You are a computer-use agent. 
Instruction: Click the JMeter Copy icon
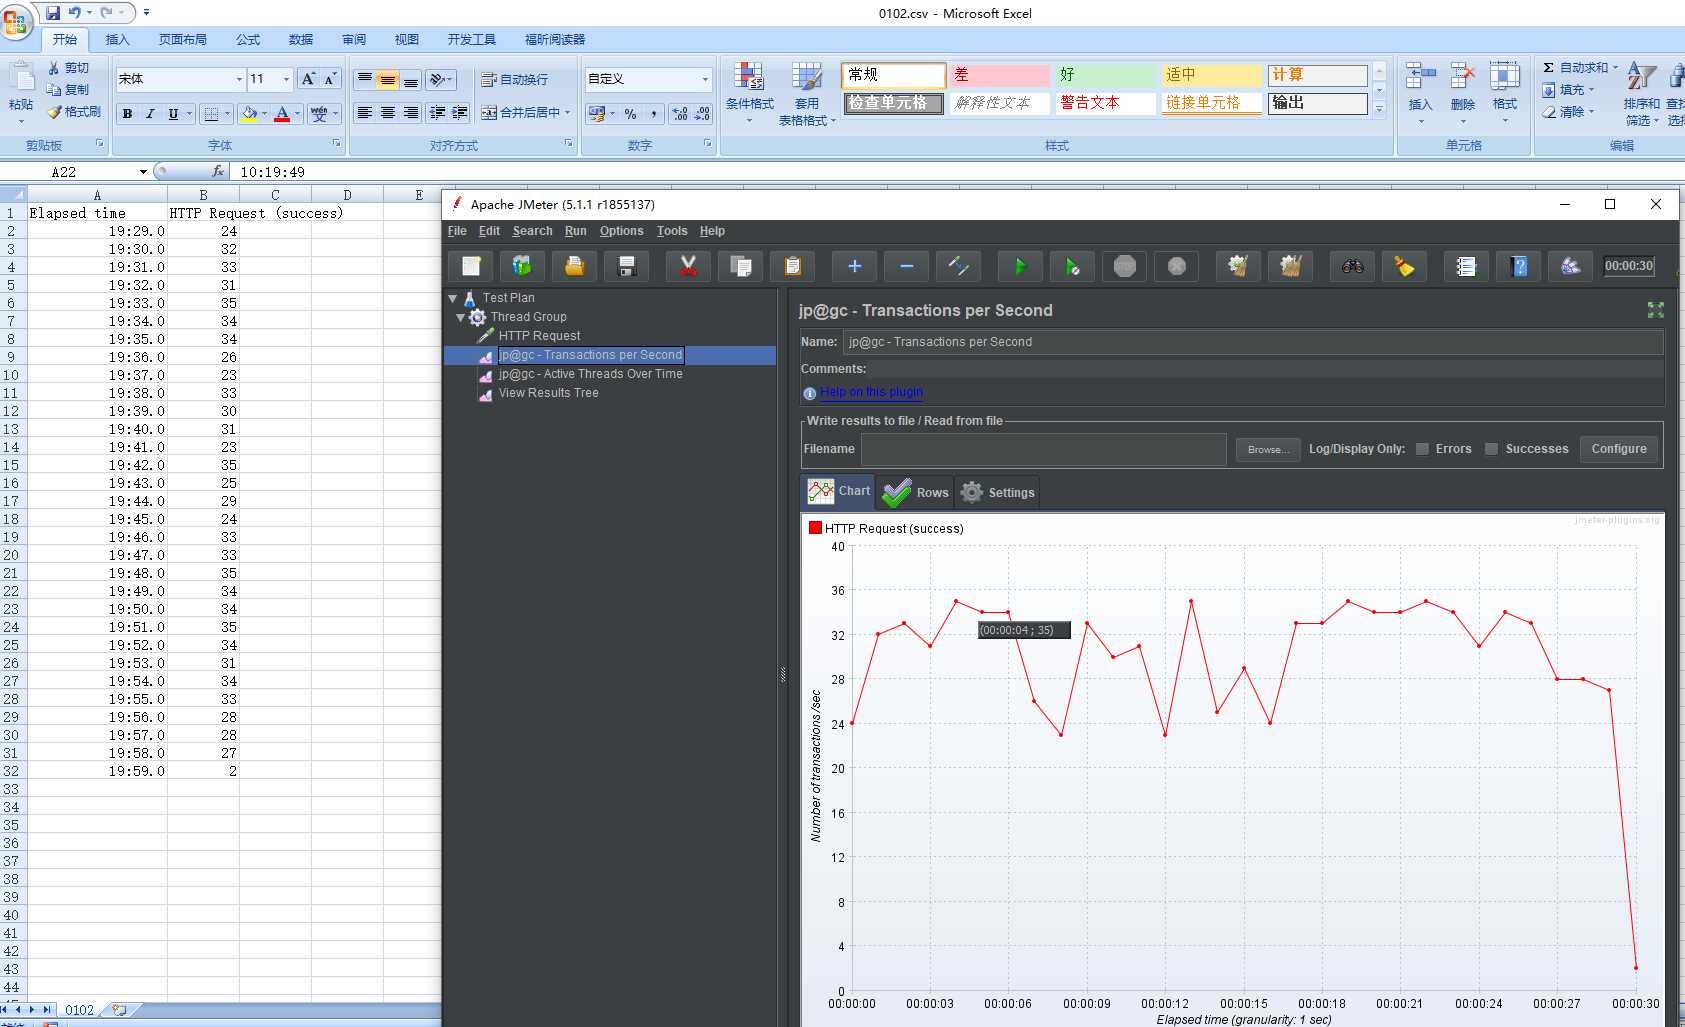click(x=741, y=266)
